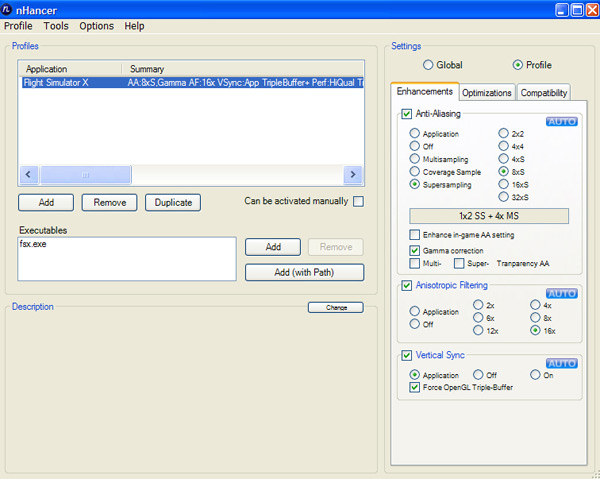
Task: Open the Profile menu
Action: pos(19,26)
